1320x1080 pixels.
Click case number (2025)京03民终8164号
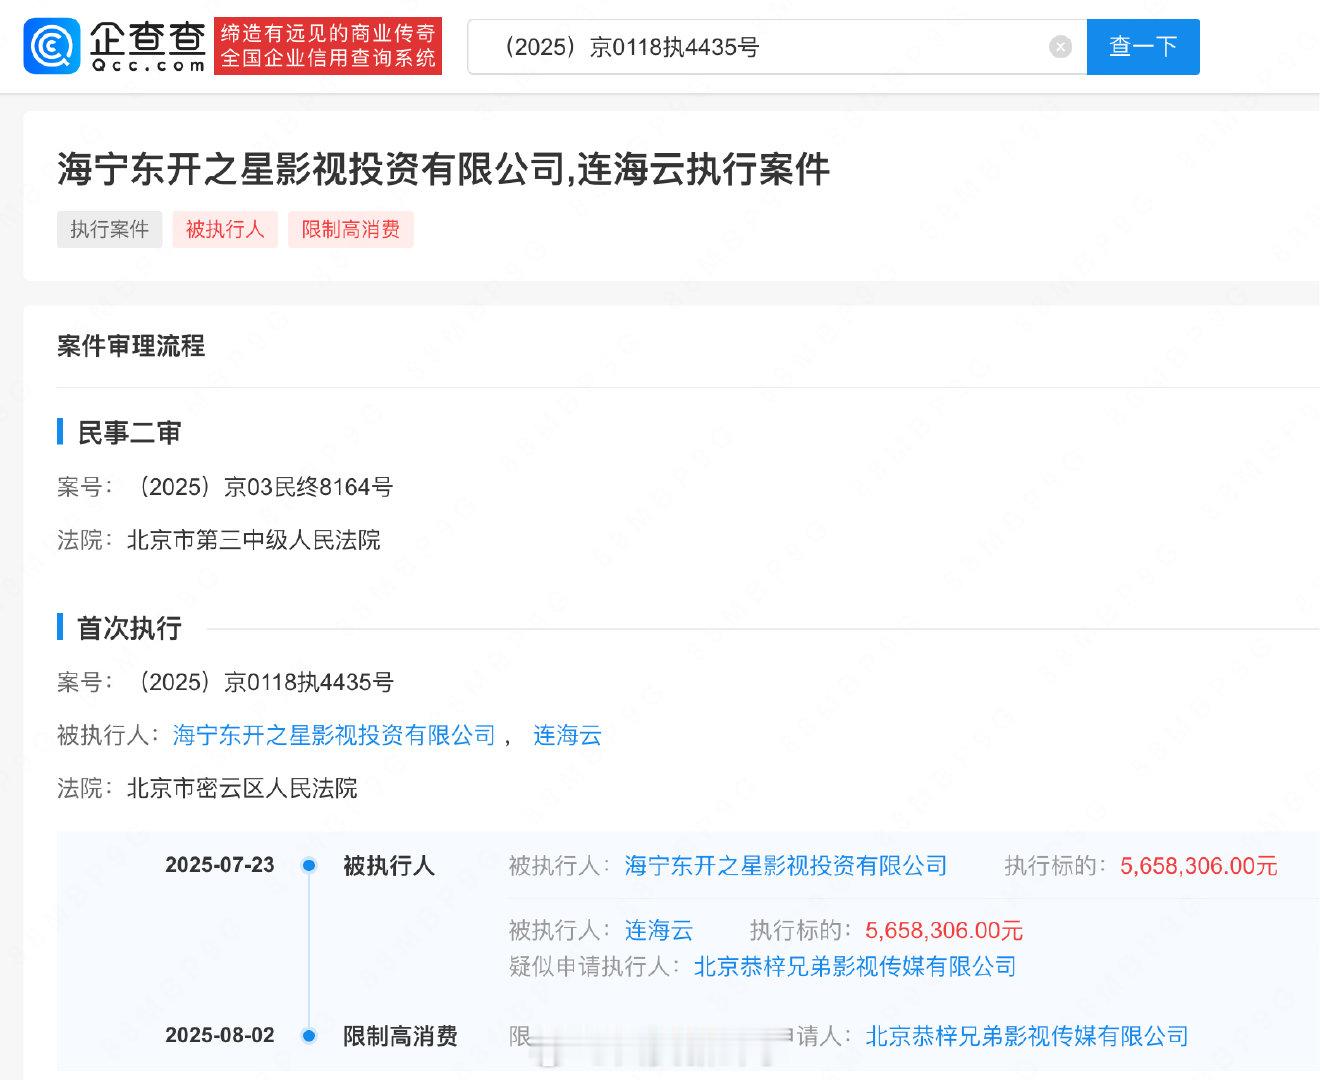click(x=260, y=487)
